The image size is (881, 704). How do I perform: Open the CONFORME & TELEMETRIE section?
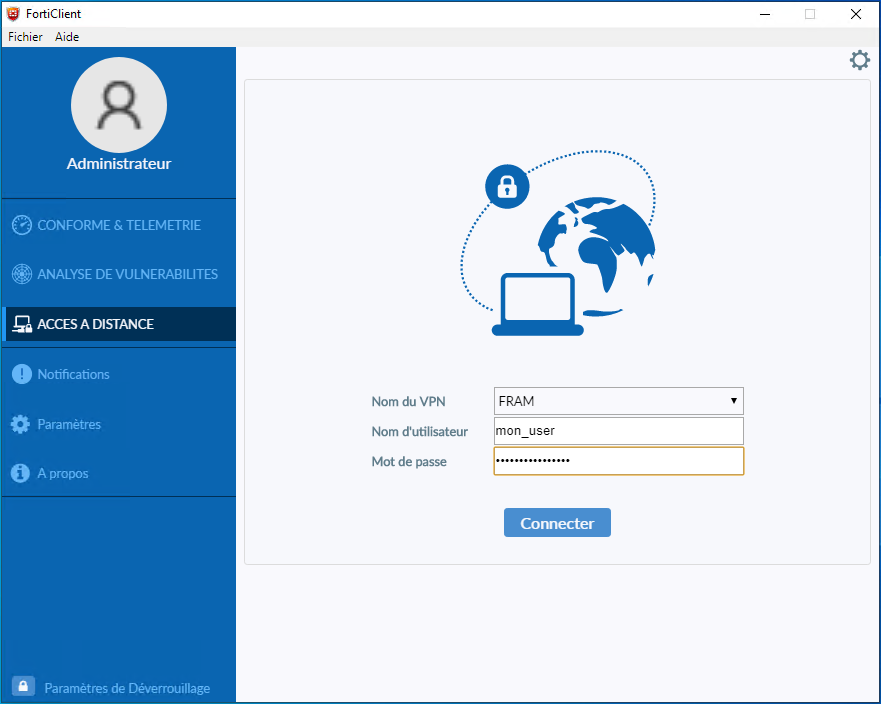(119, 225)
